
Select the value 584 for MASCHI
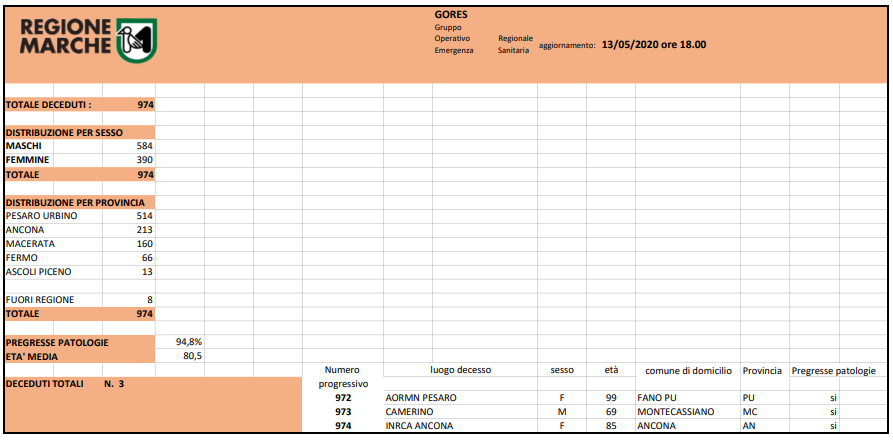(145, 146)
